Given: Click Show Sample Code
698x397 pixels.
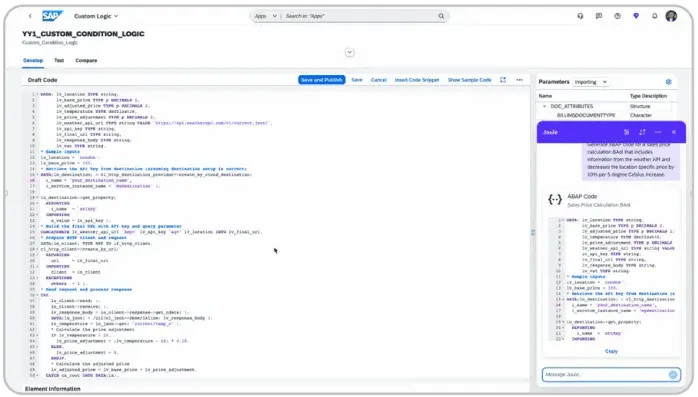Looking at the screenshot, I should pos(469,80).
